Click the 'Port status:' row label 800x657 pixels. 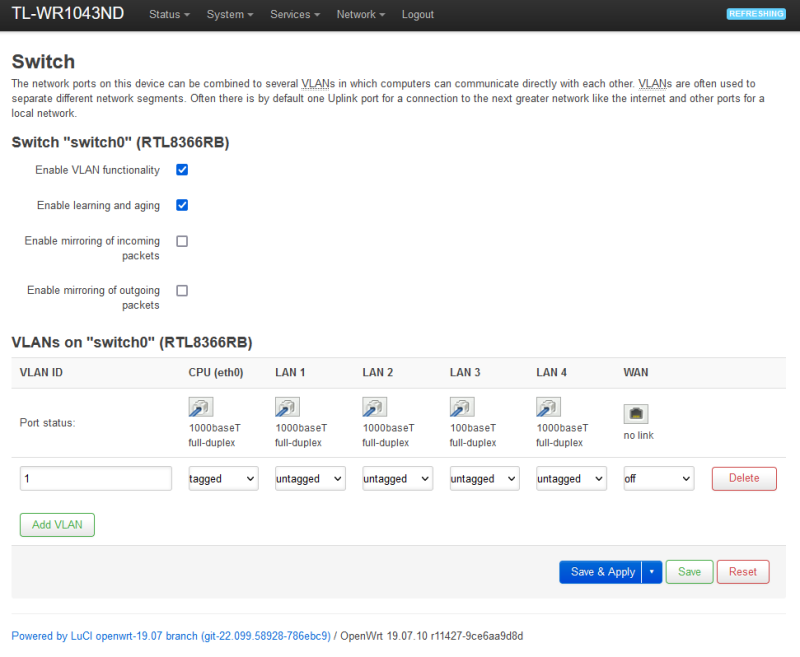pos(47,422)
